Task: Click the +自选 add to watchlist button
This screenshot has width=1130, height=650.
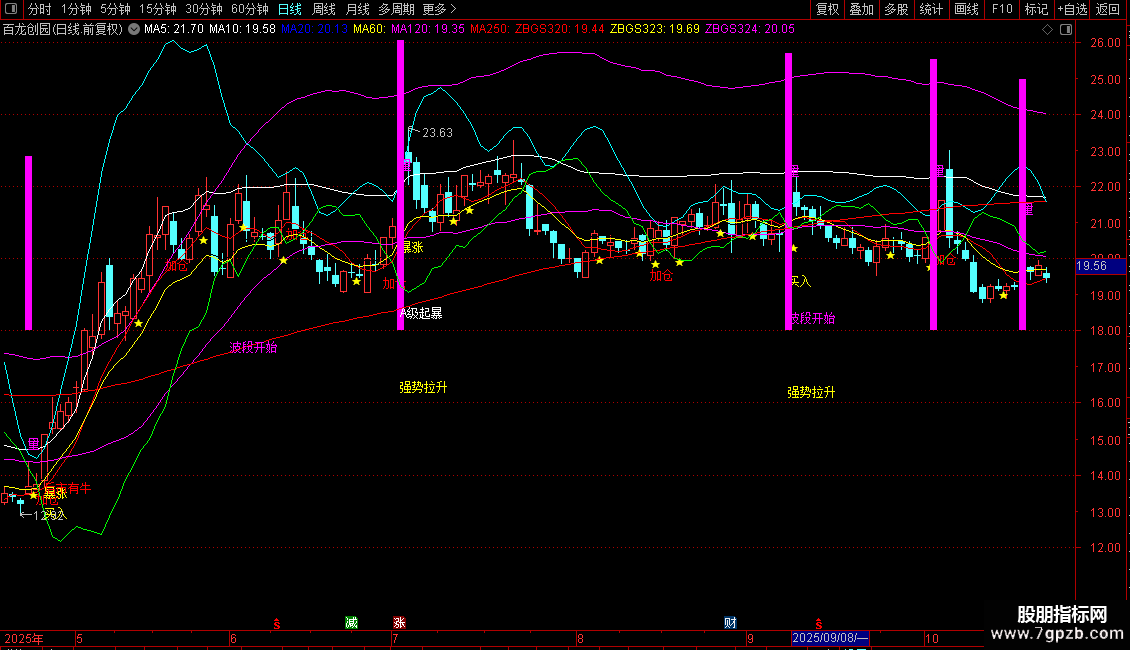Action: click(1072, 9)
